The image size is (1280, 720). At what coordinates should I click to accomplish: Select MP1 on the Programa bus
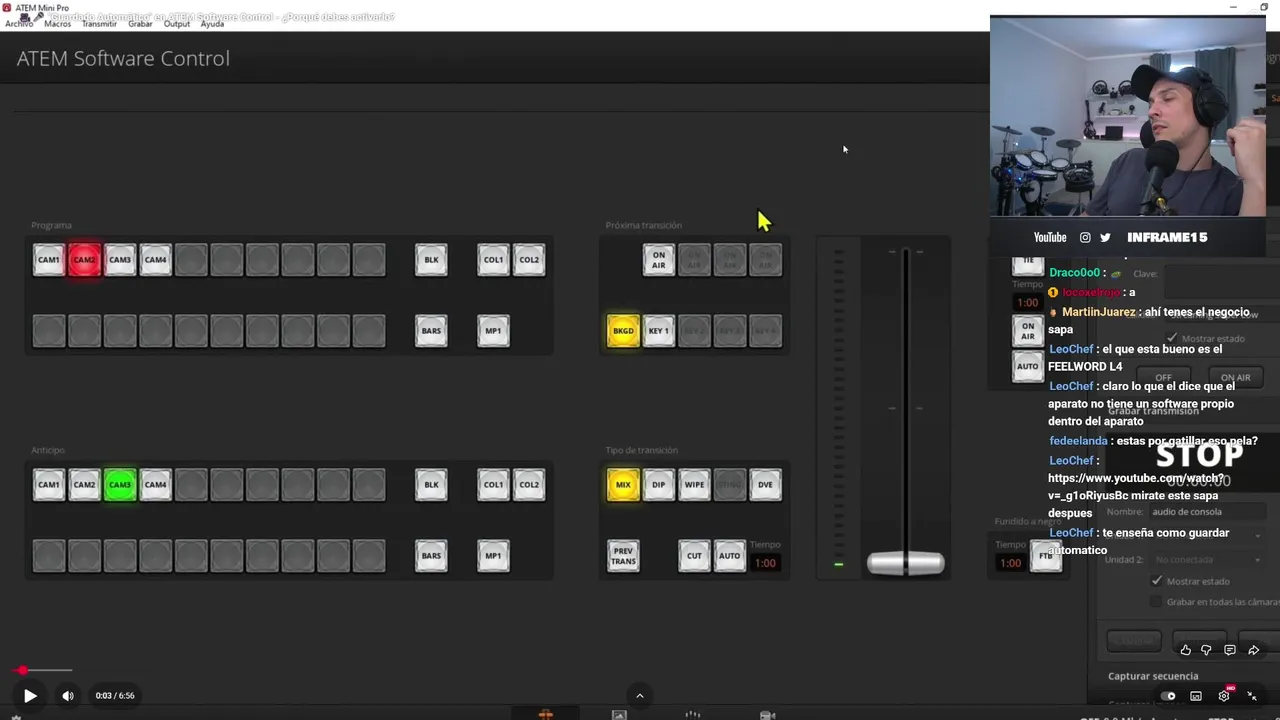[x=493, y=331]
